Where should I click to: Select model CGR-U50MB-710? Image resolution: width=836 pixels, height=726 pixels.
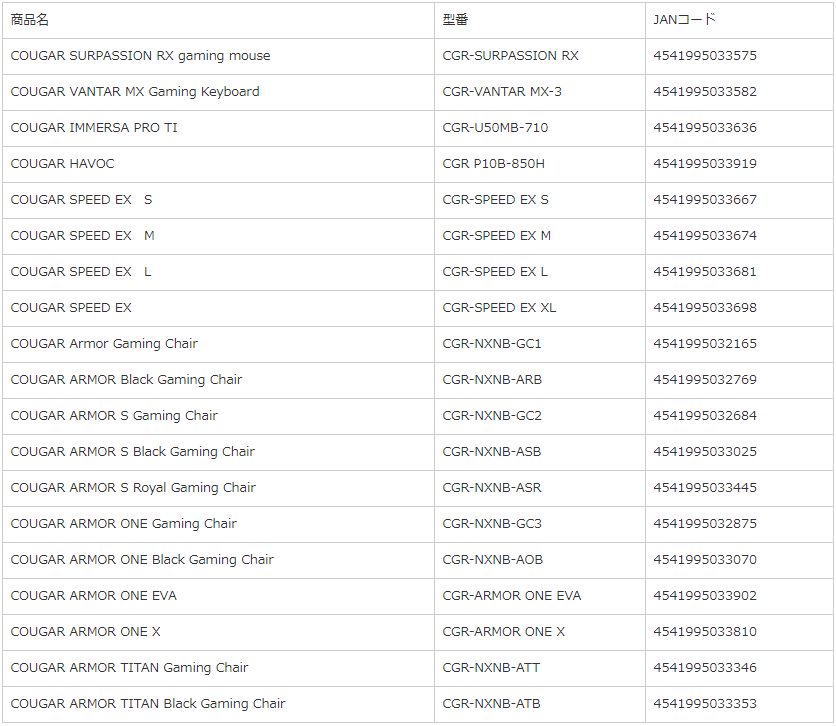(495, 127)
